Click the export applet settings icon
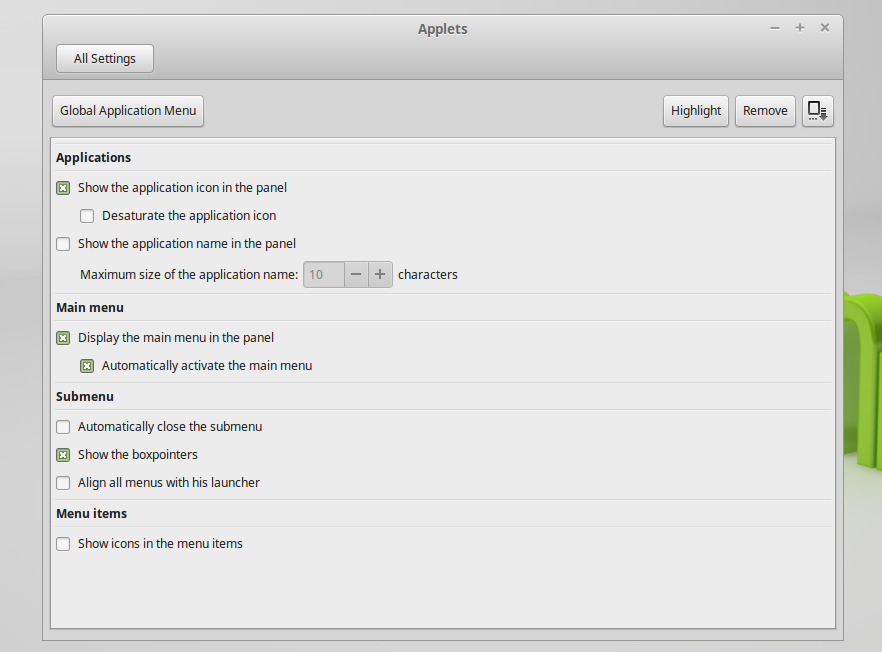The width and height of the screenshot is (882, 652). [x=817, y=110]
